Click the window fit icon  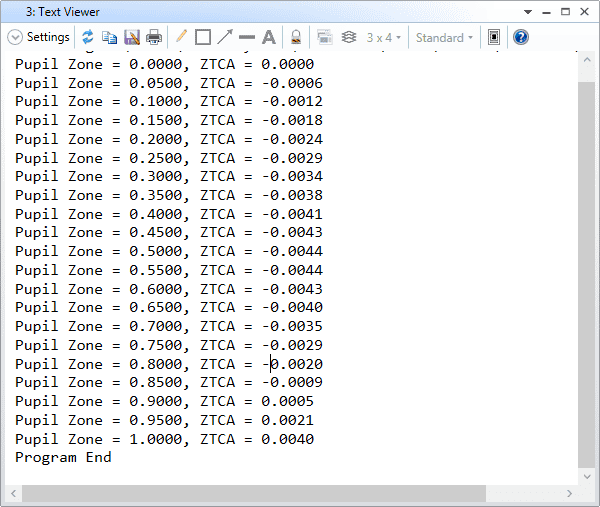(x=494, y=37)
